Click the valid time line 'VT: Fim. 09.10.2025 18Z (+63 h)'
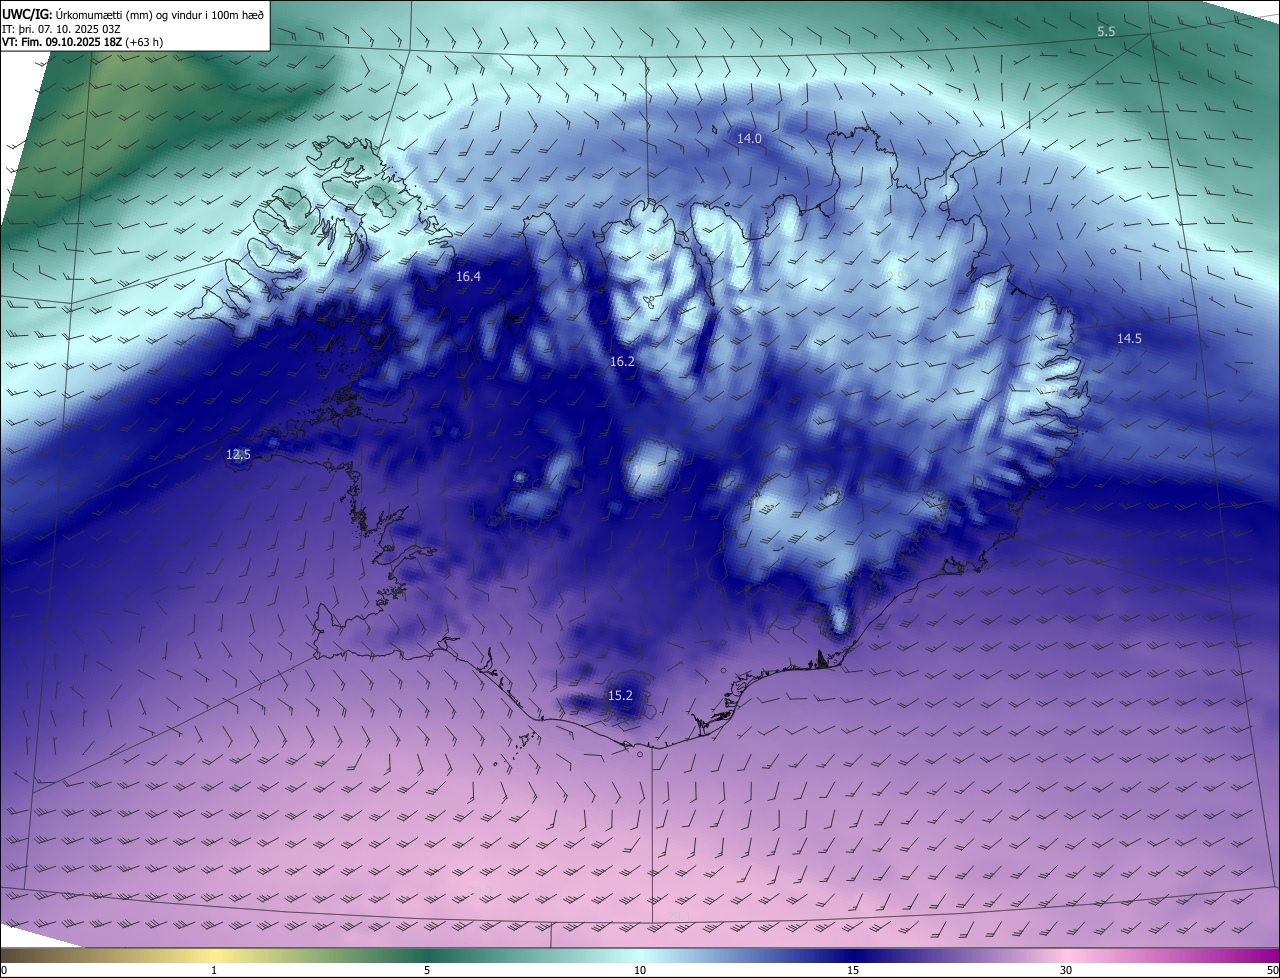Image resolution: width=1280 pixels, height=978 pixels. click(81, 42)
